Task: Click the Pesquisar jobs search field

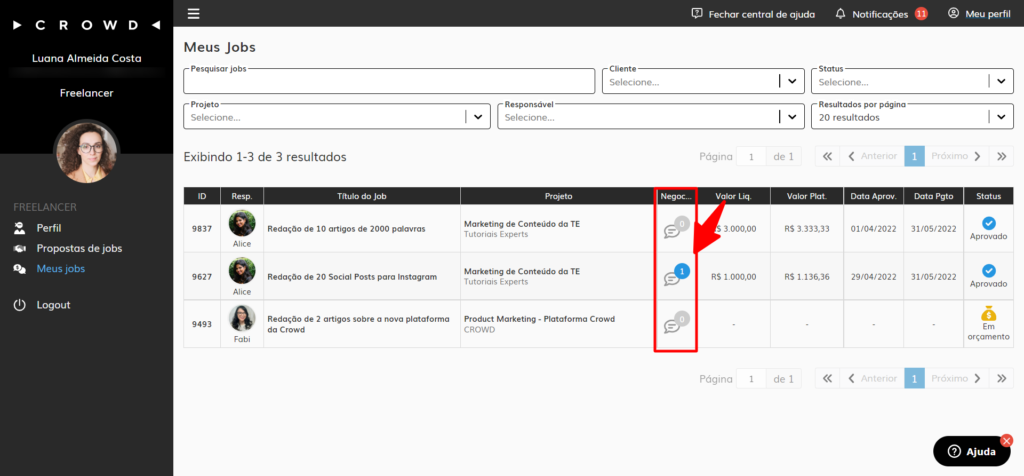Action: [390, 82]
